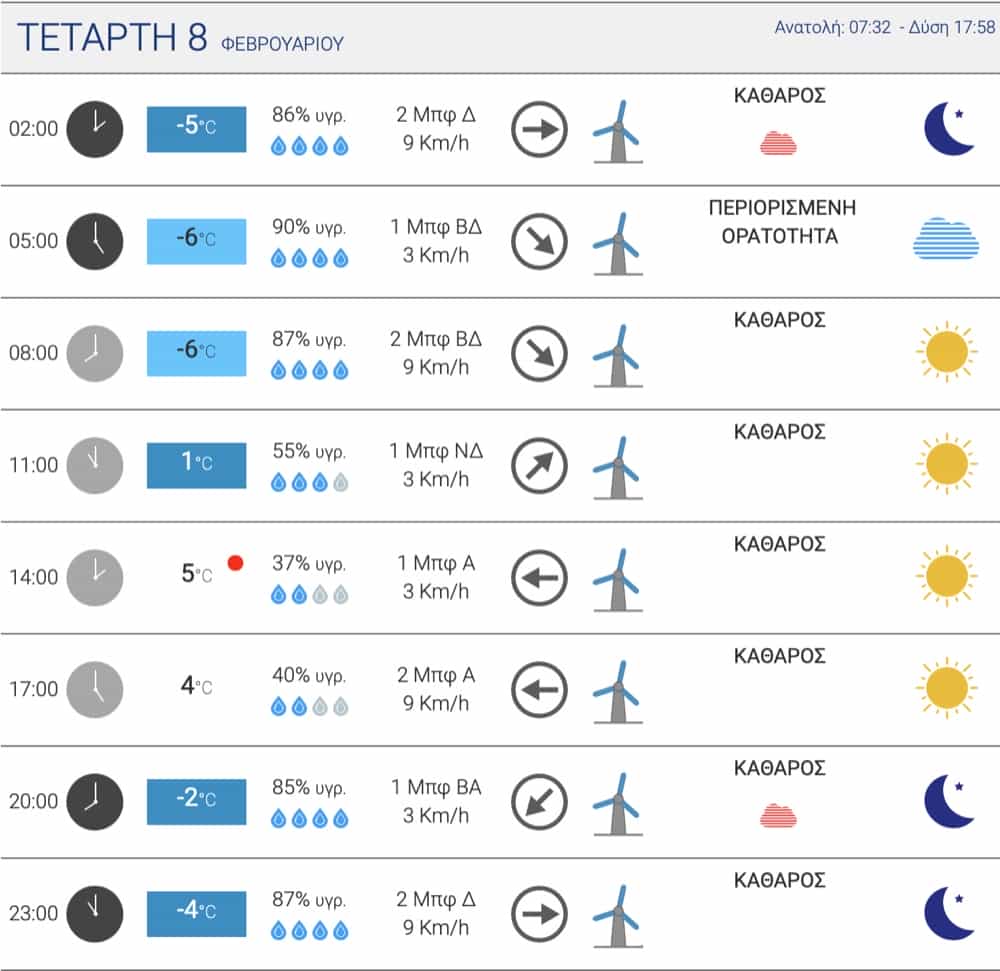Image resolution: width=1000 pixels, height=971 pixels.
Task: Click the -5°C temperature box
Action: tap(196, 129)
